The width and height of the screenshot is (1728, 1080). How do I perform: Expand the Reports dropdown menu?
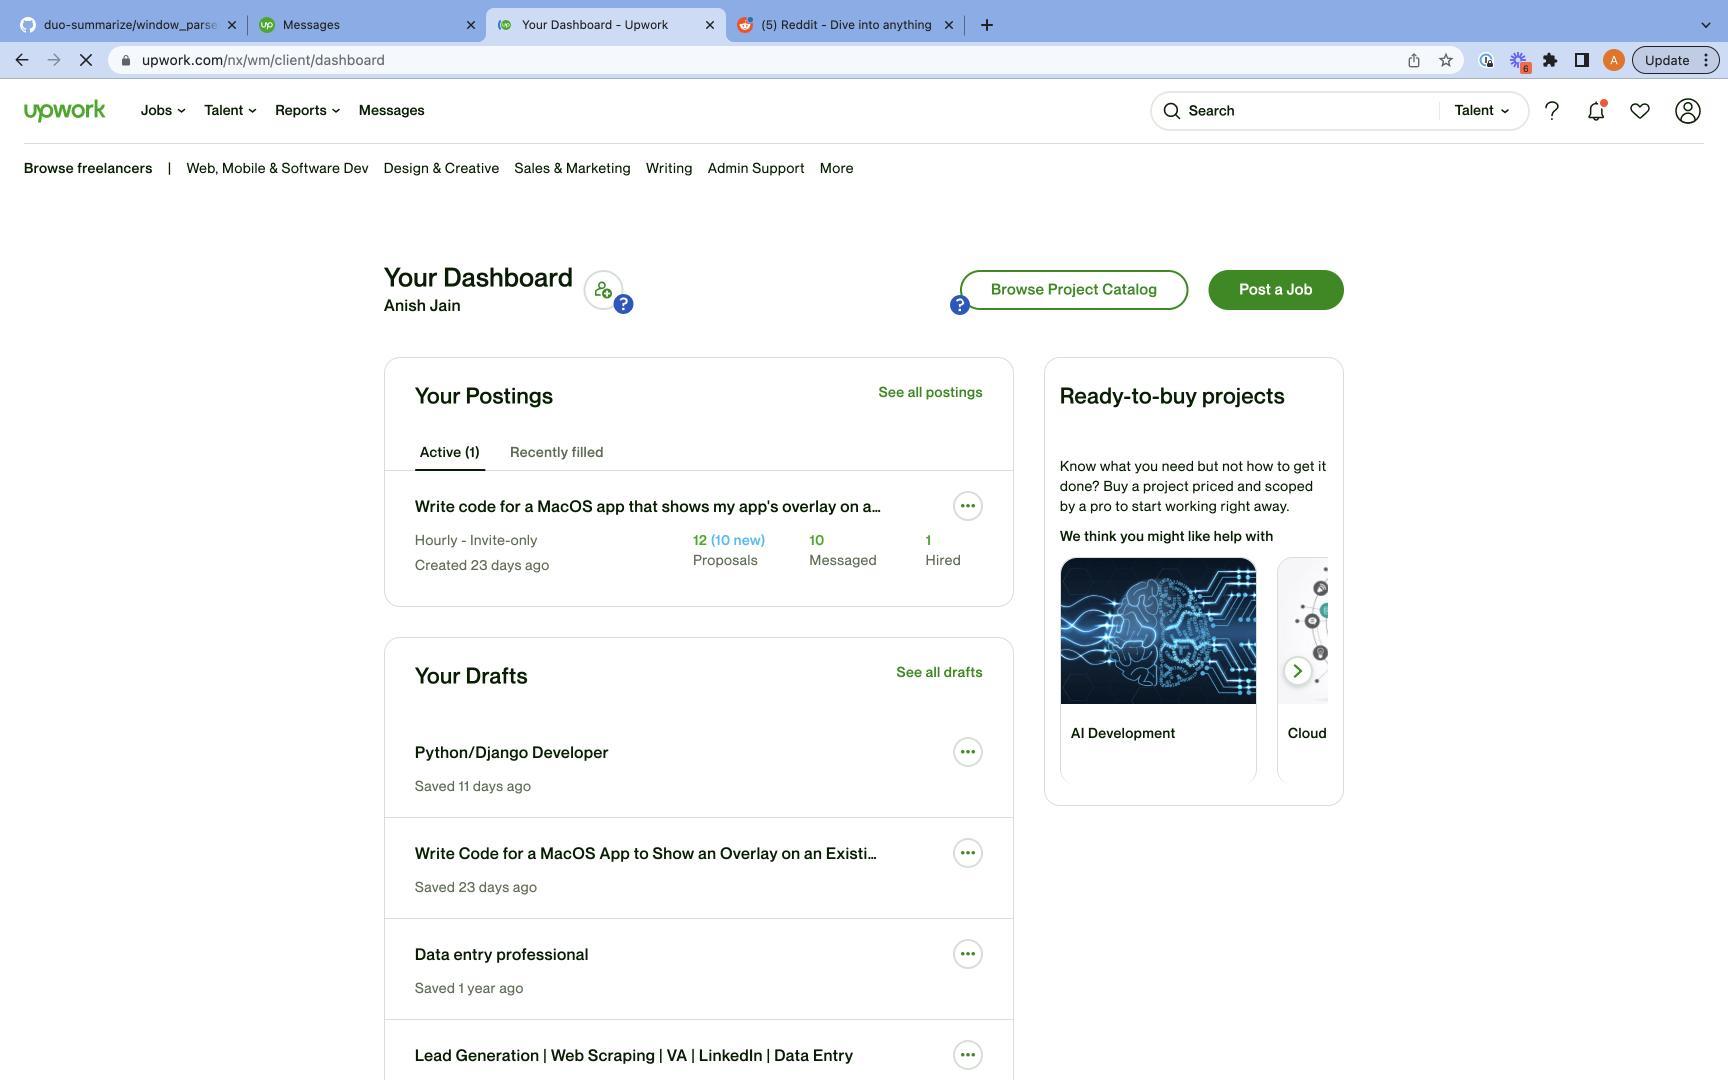point(307,111)
